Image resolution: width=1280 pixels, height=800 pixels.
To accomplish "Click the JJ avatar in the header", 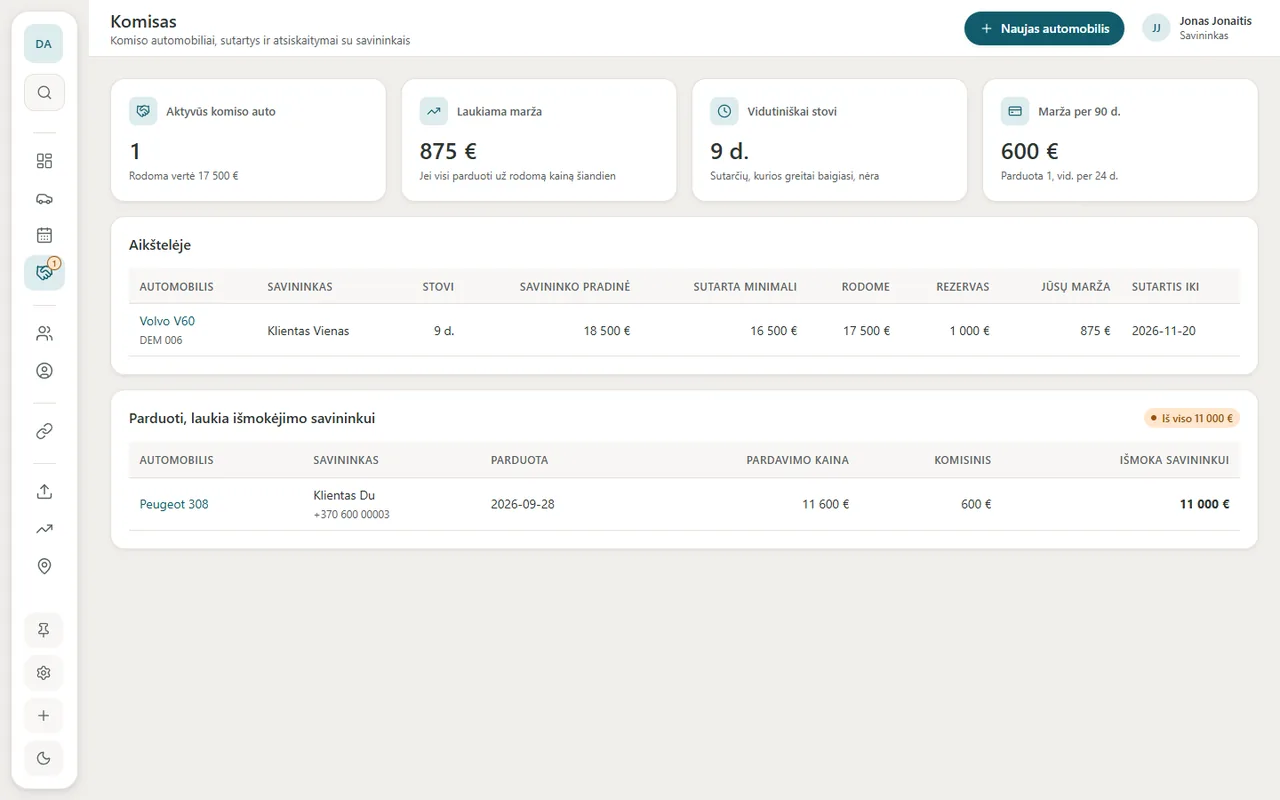I will 1157,28.
